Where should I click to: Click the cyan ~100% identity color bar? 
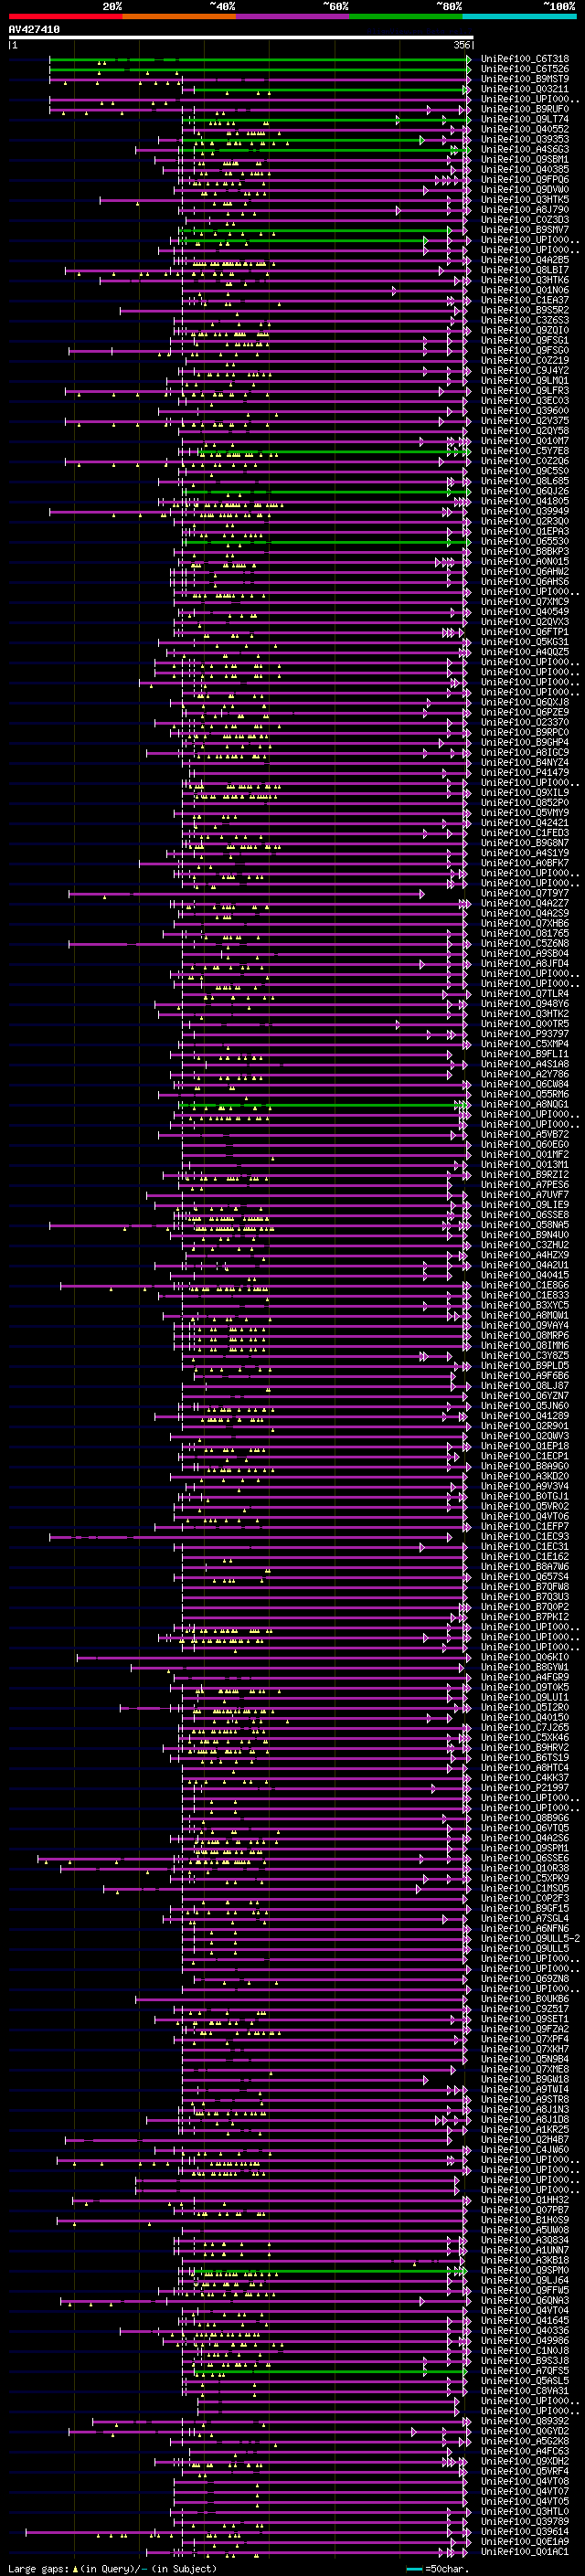coord(520,16)
